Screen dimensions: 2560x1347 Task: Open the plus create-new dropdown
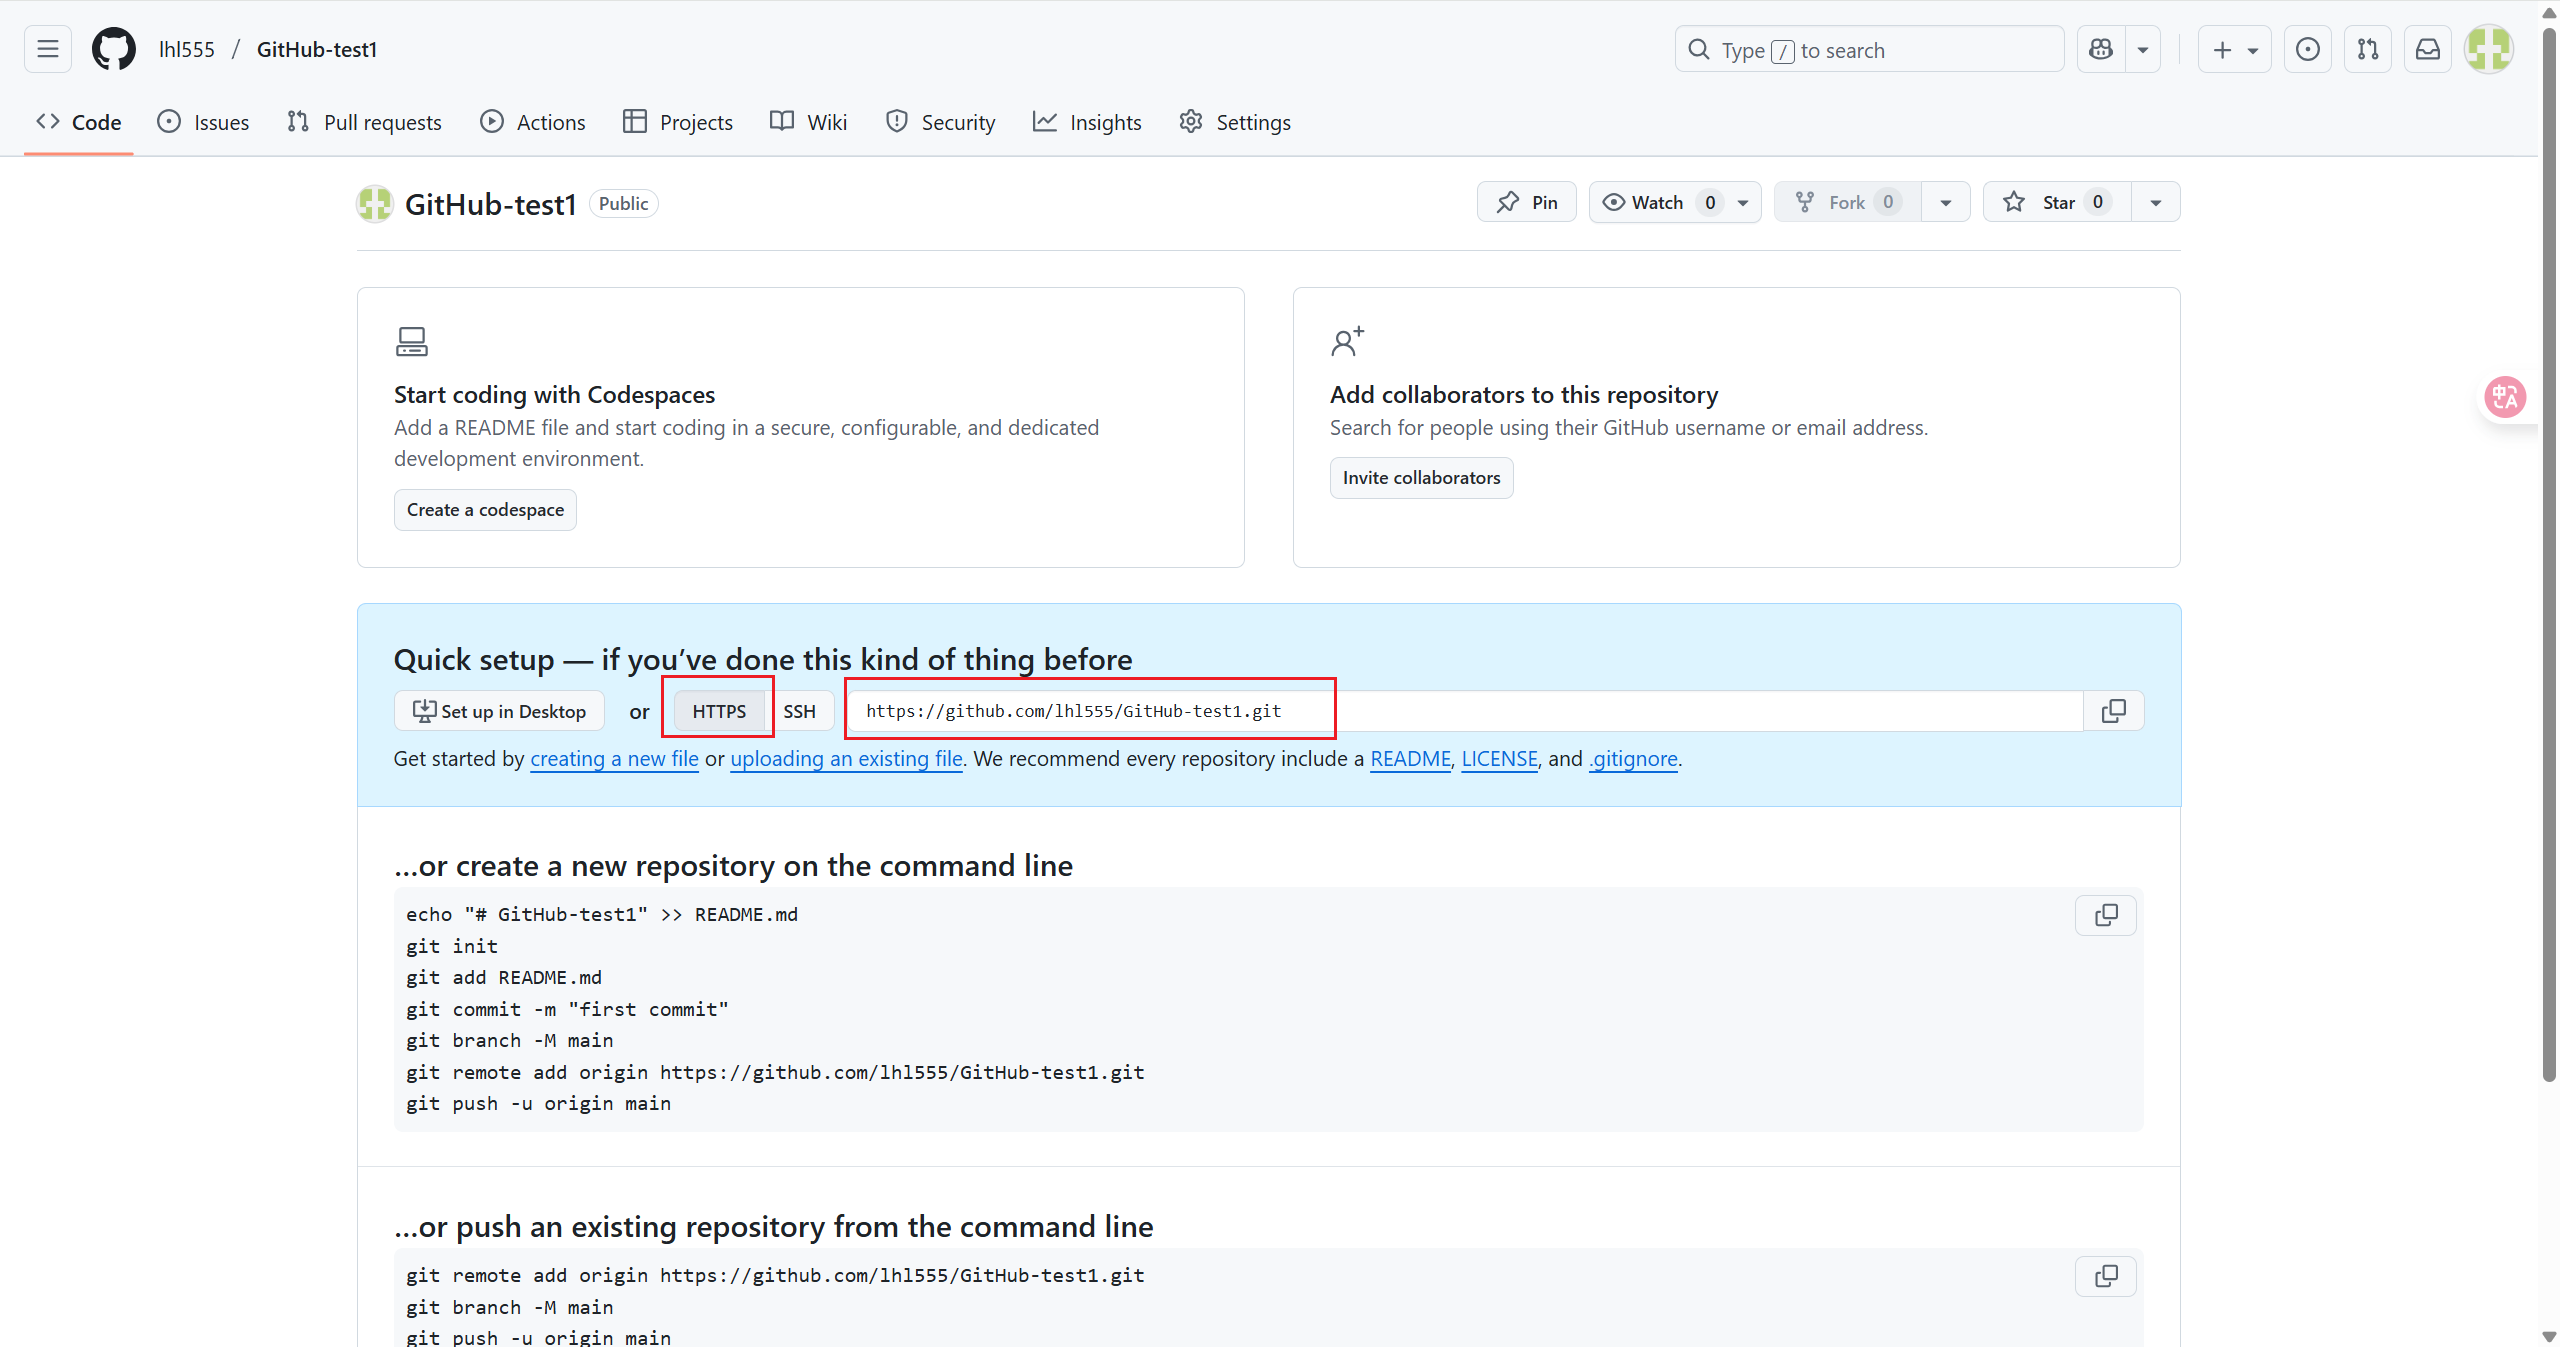click(x=2234, y=49)
